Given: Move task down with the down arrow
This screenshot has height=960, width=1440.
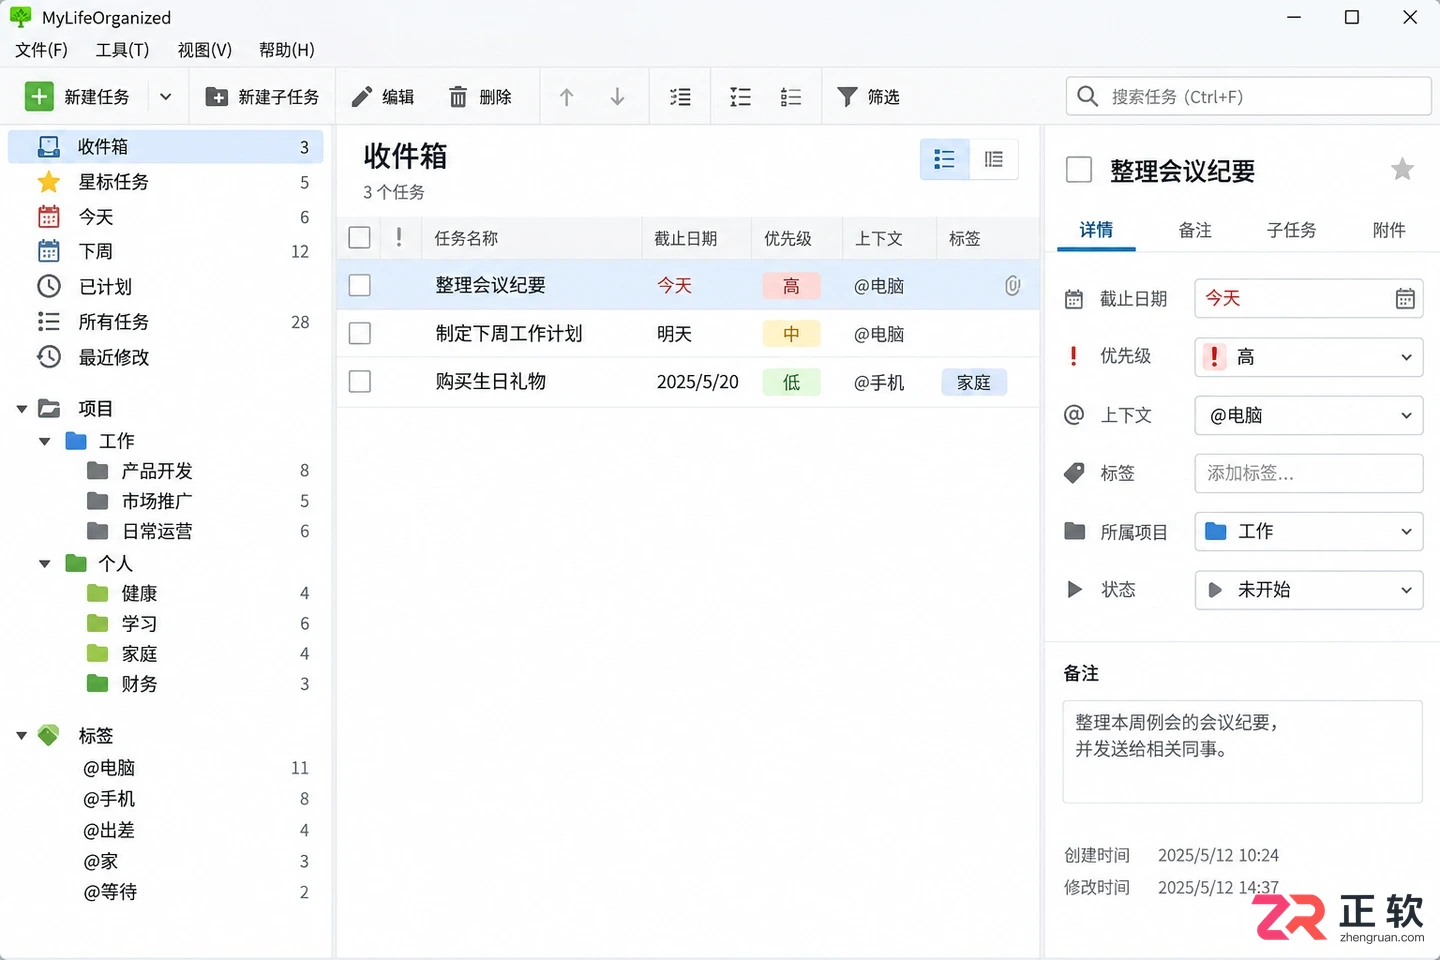Looking at the screenshot, I should click(x=618, y=97).
